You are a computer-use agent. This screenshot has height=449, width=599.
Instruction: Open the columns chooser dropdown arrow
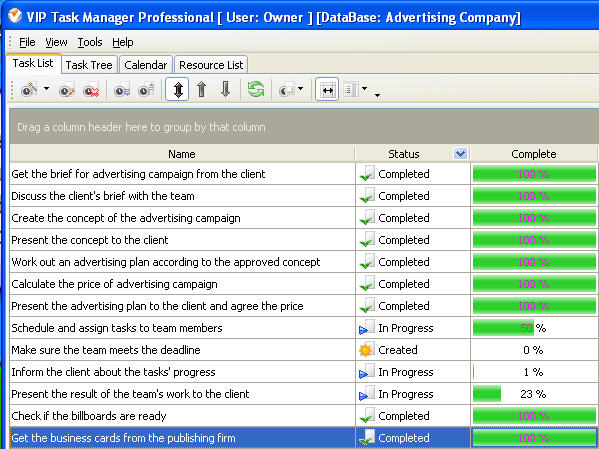[x=364, y=89]
